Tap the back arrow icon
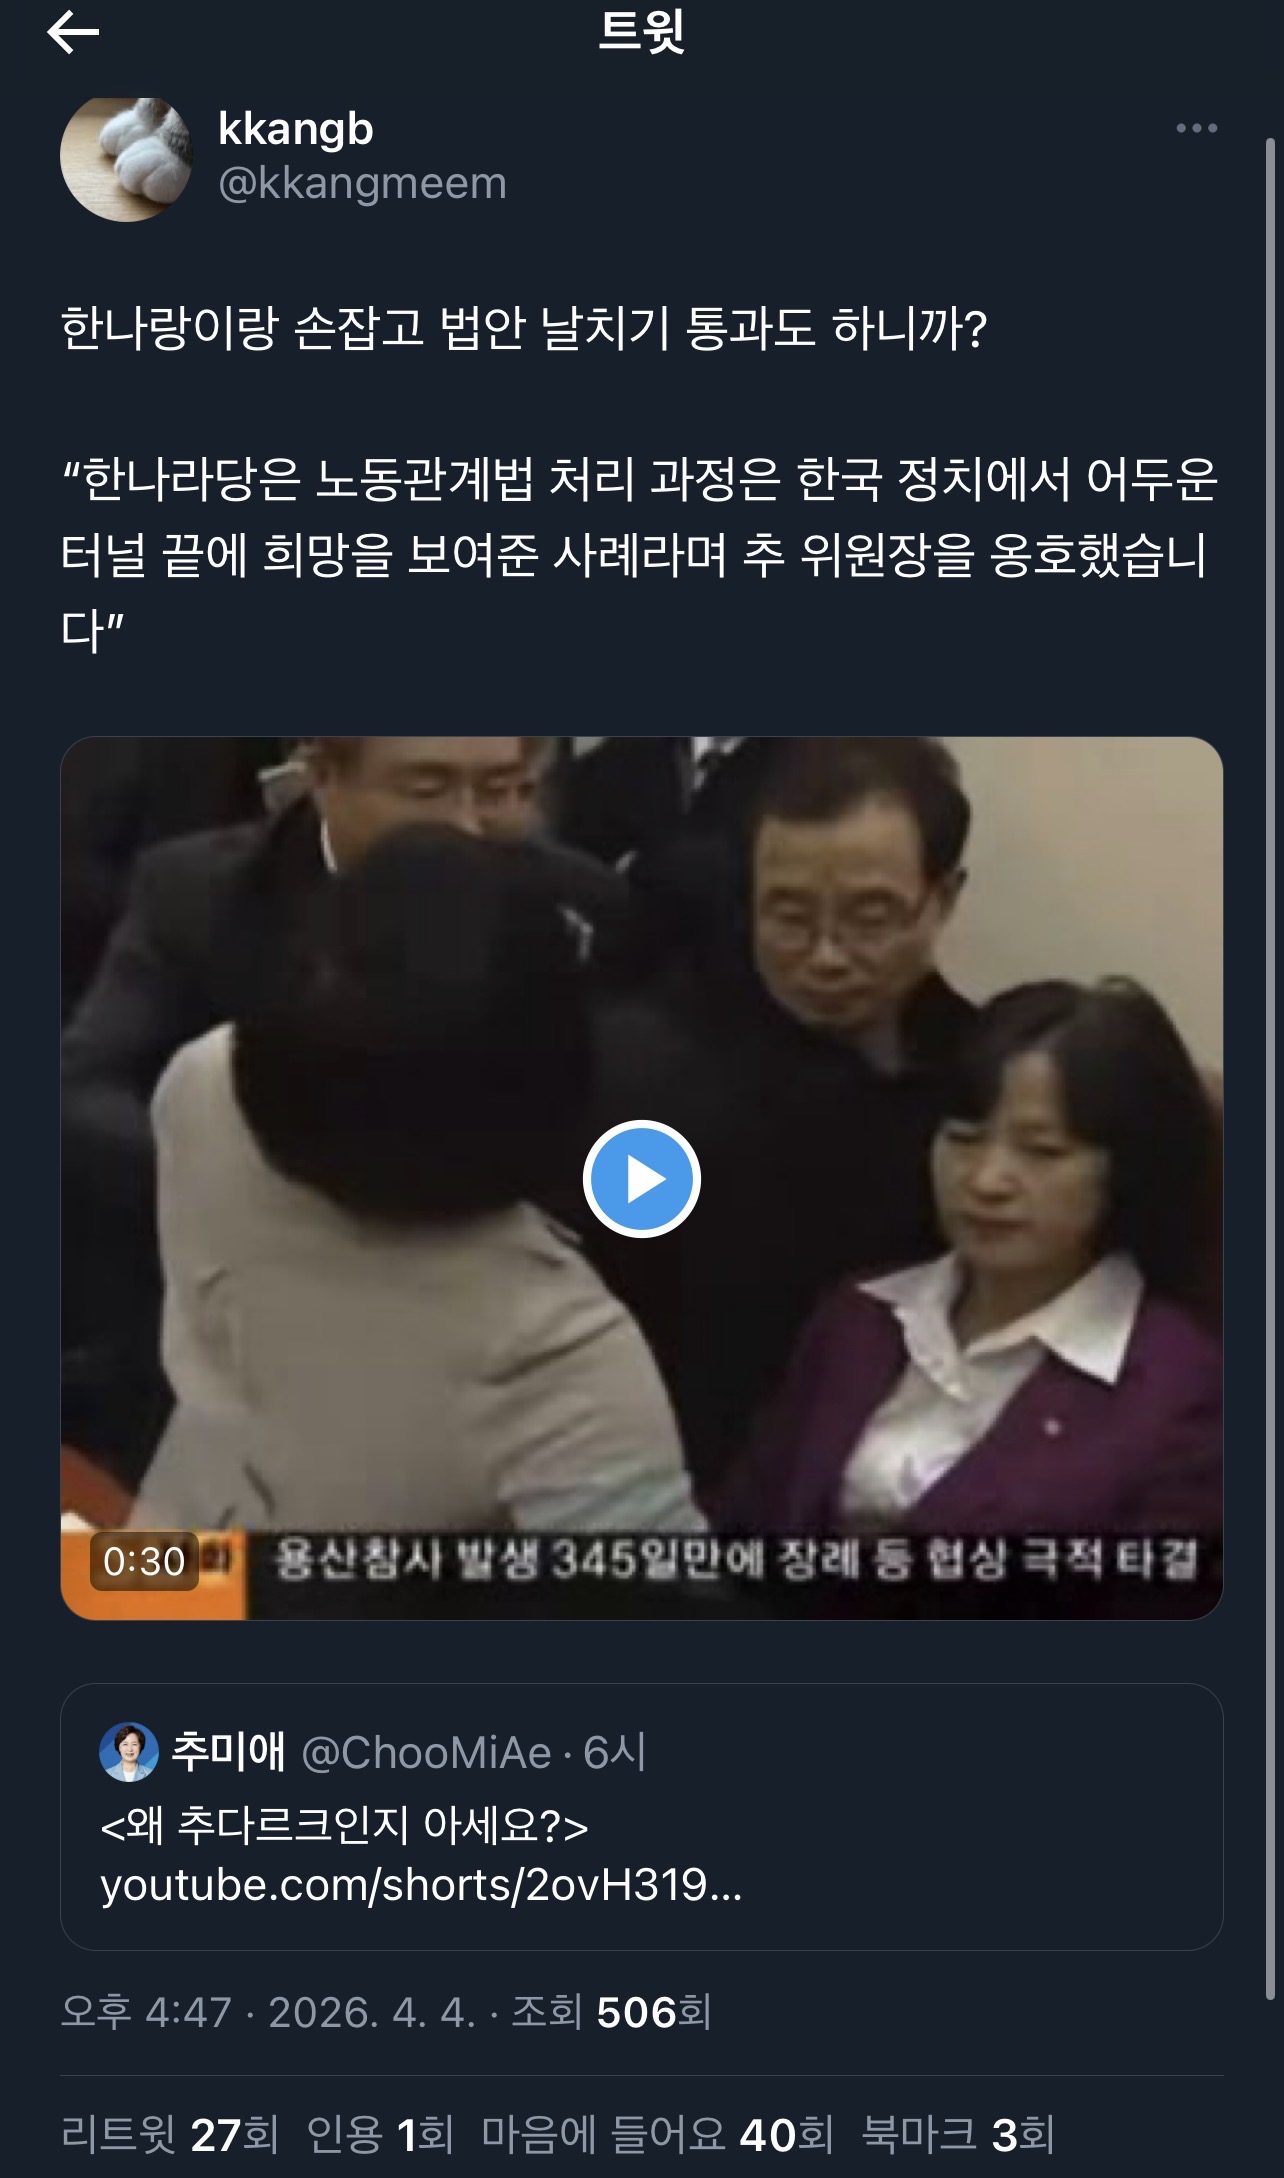This screenshot has width=1284, height=2178. [x=73, y=33]
